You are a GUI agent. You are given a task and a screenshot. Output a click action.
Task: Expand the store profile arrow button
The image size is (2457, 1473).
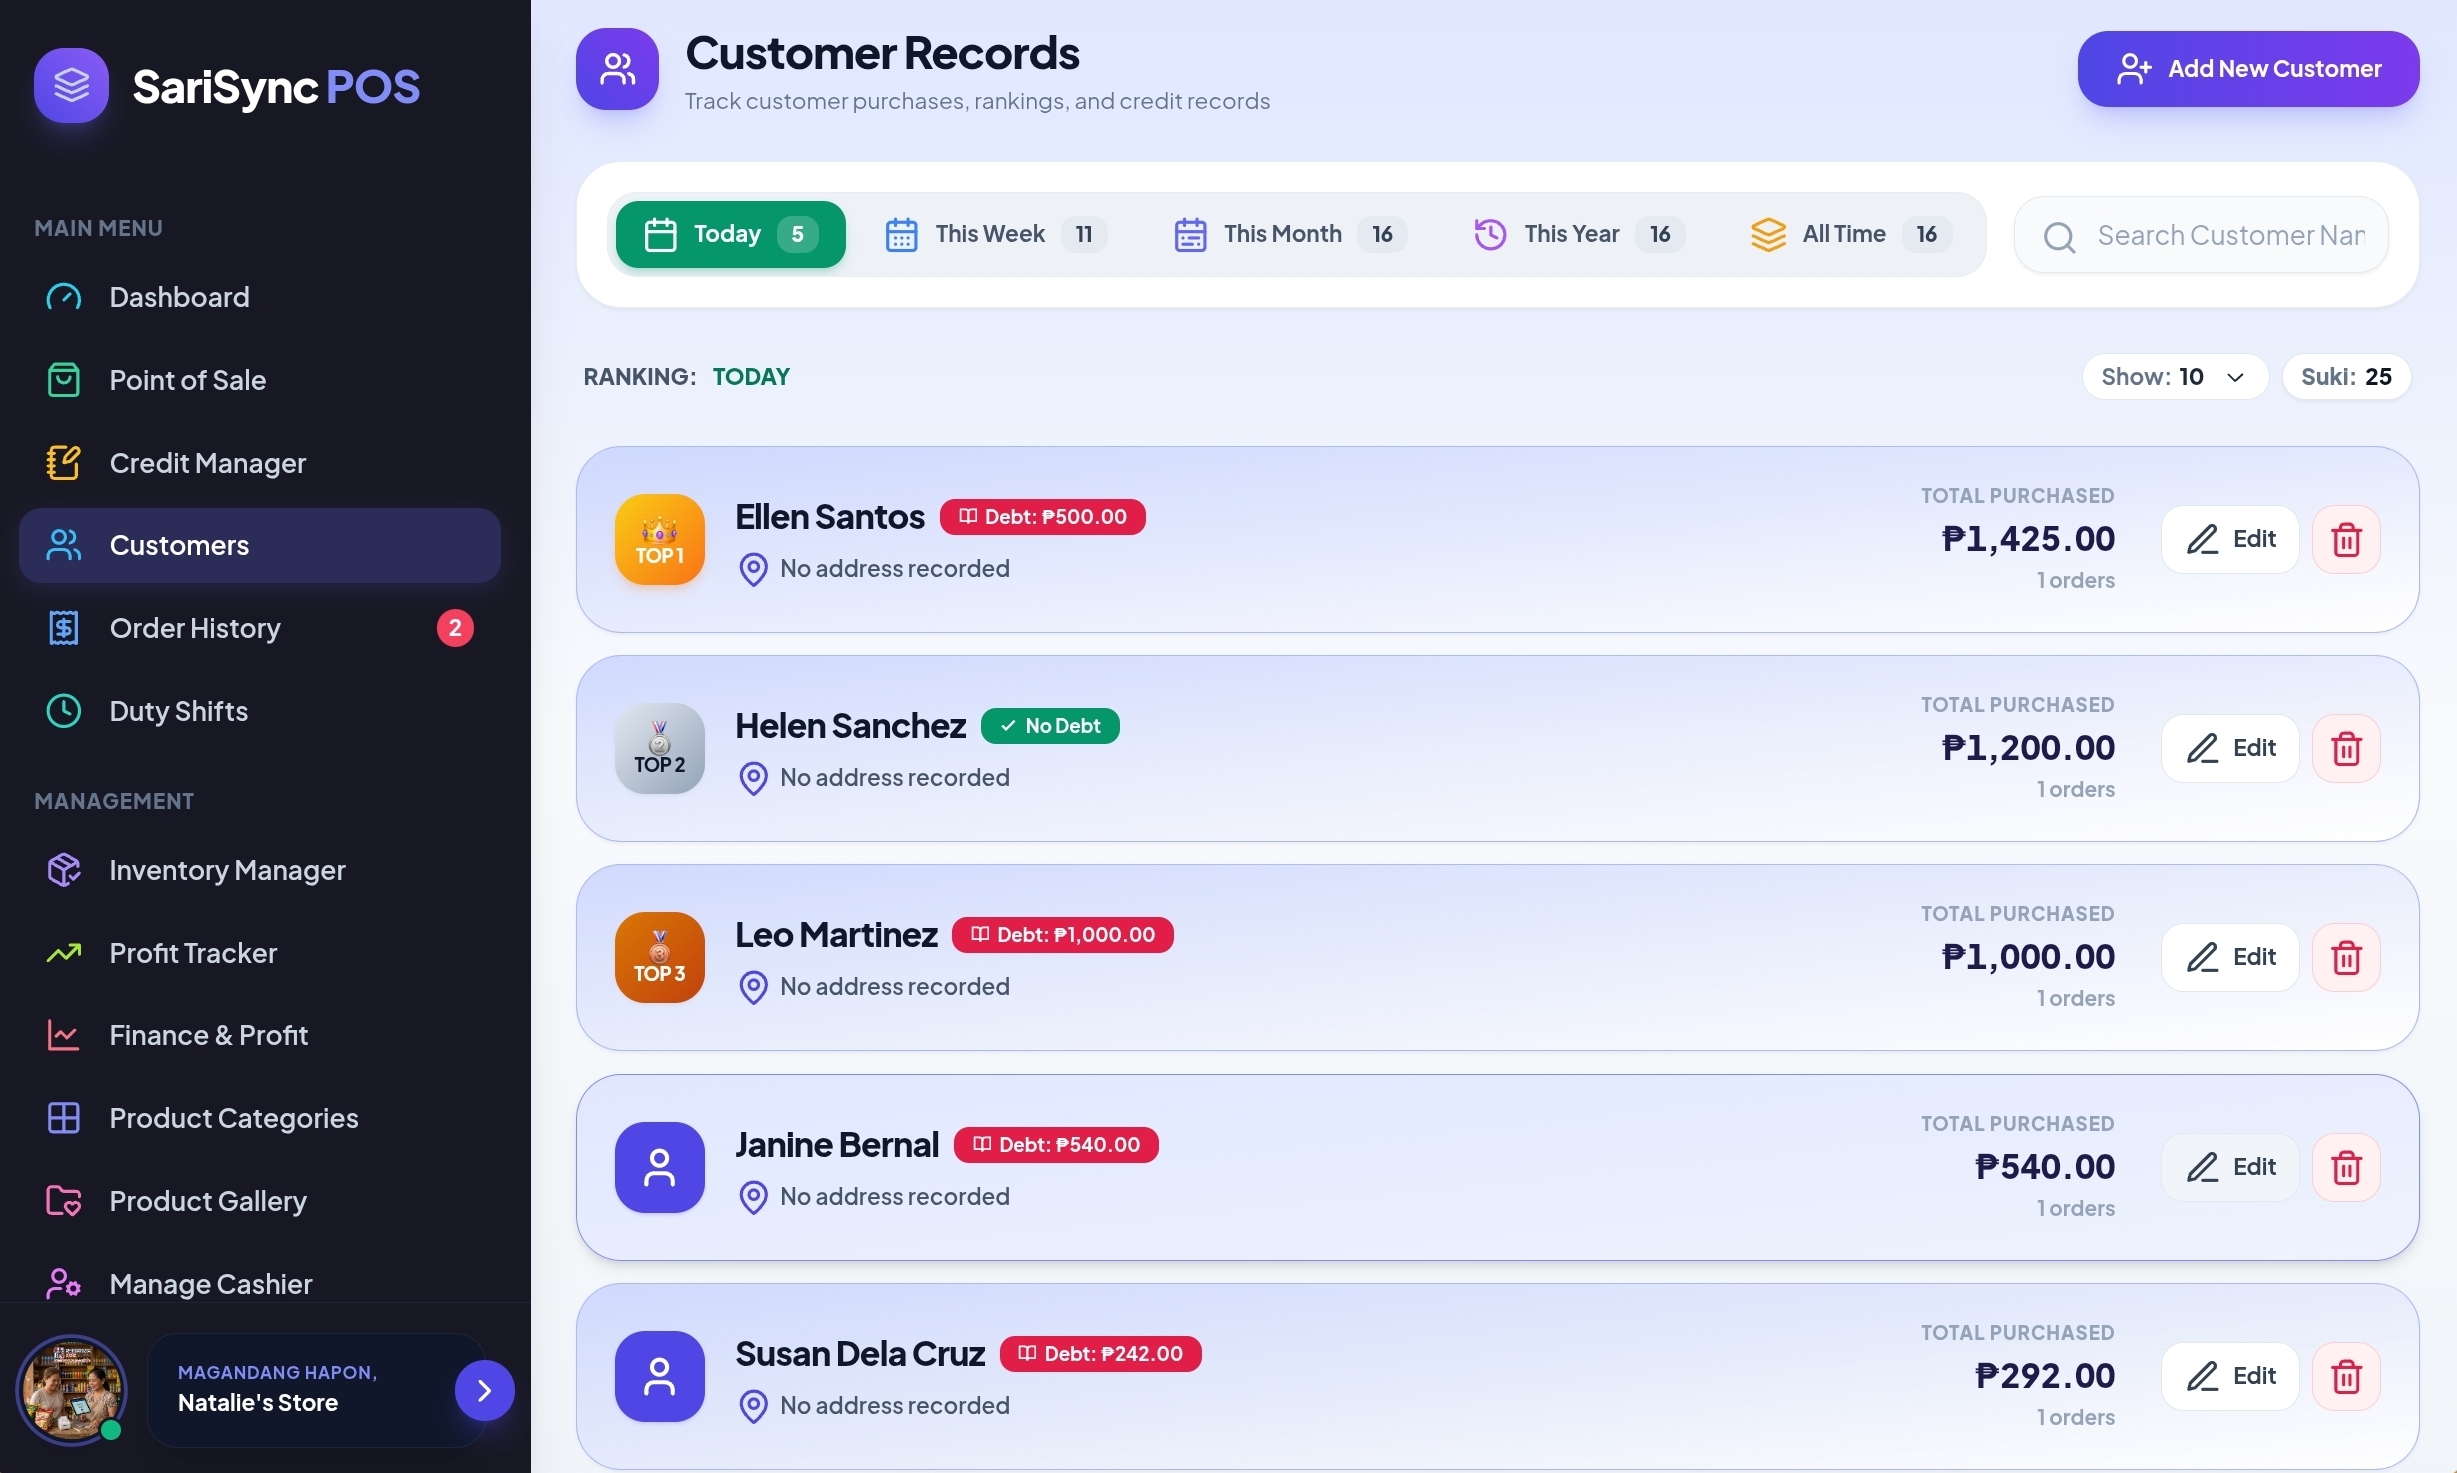coord(484,1390)
